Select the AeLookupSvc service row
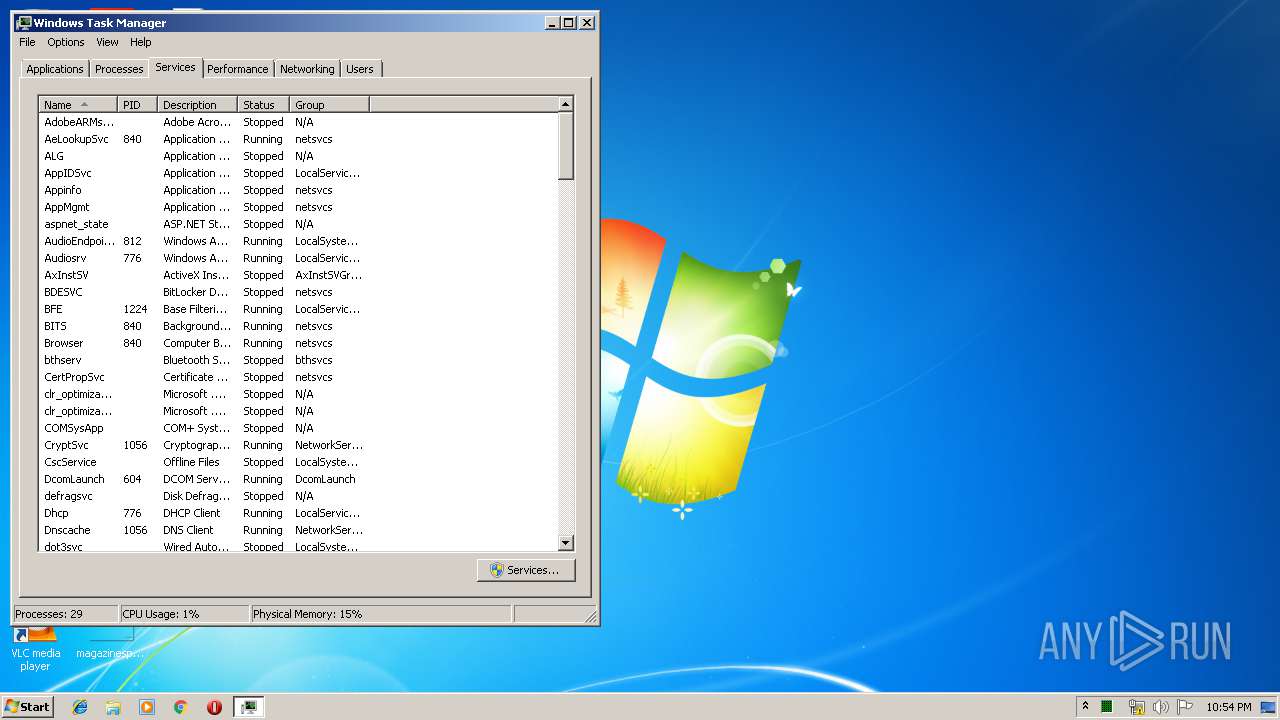Screen dimensions: 1280x720 point(299,139)
